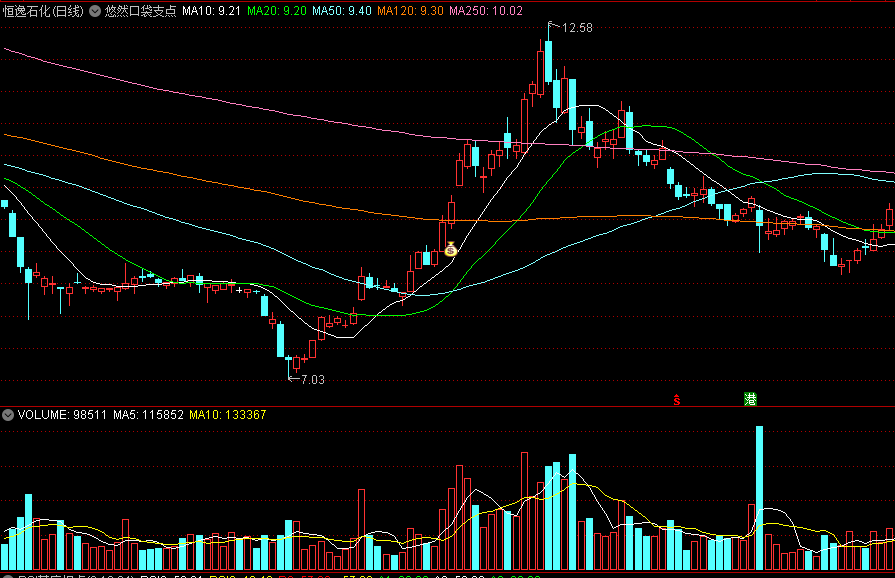Click the VOLUME: 98511 label
The height and width of the screenshot is (578, 895).
pos(62,415)
